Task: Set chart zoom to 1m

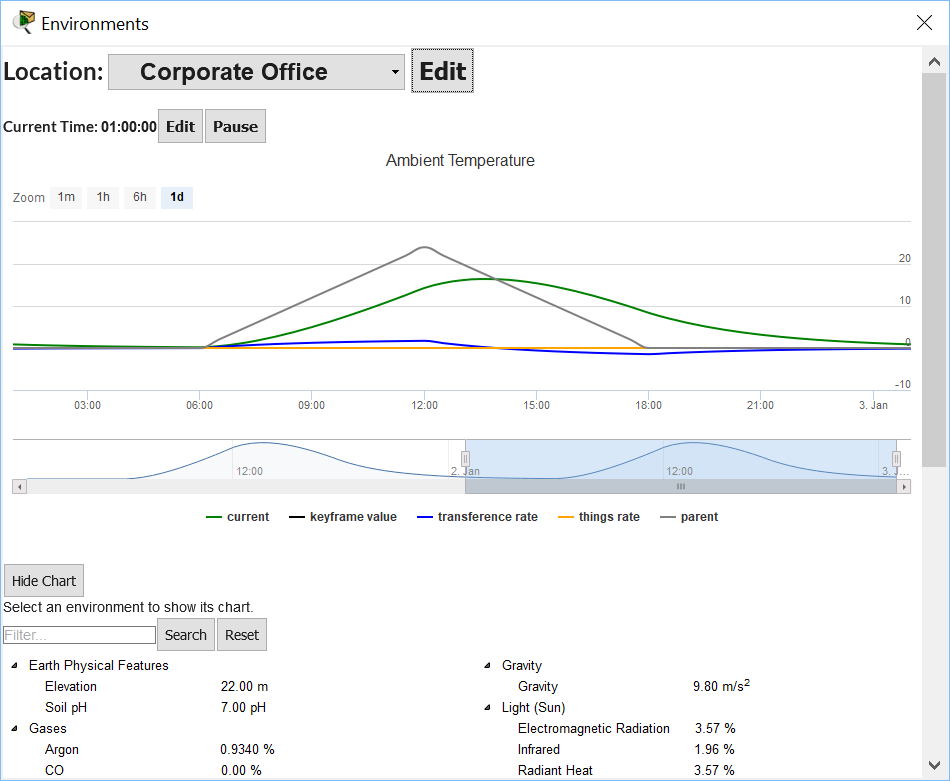Action: [66, 197]
